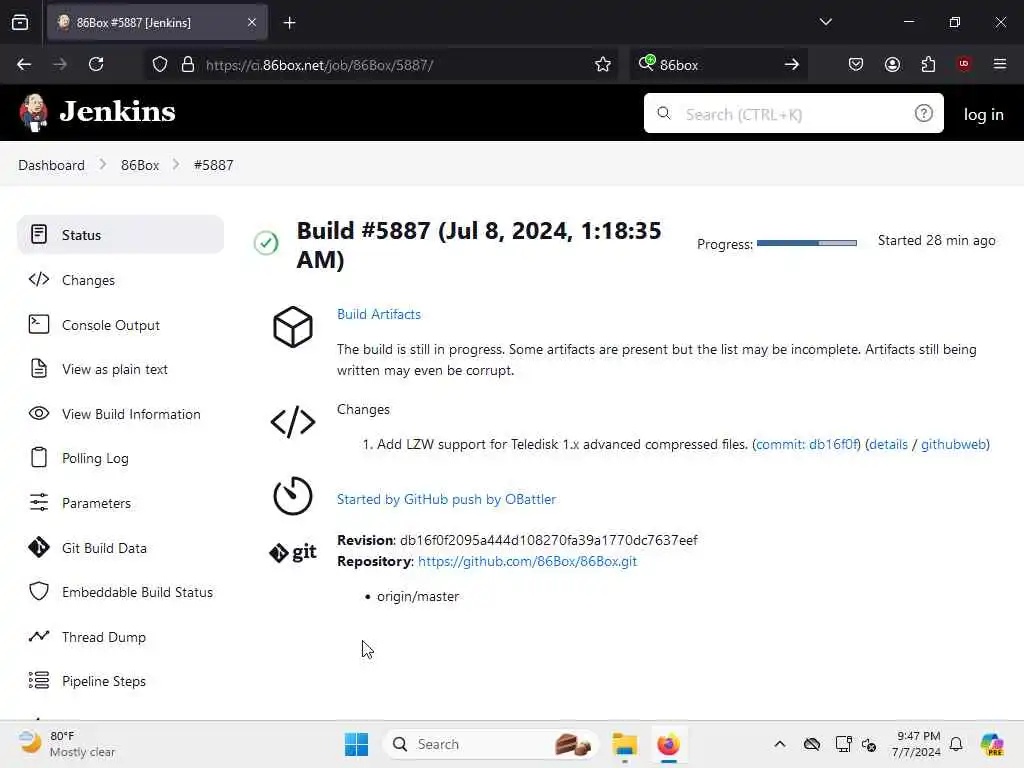Click Started by GitHub push by OBattler

tap(447, 500)
